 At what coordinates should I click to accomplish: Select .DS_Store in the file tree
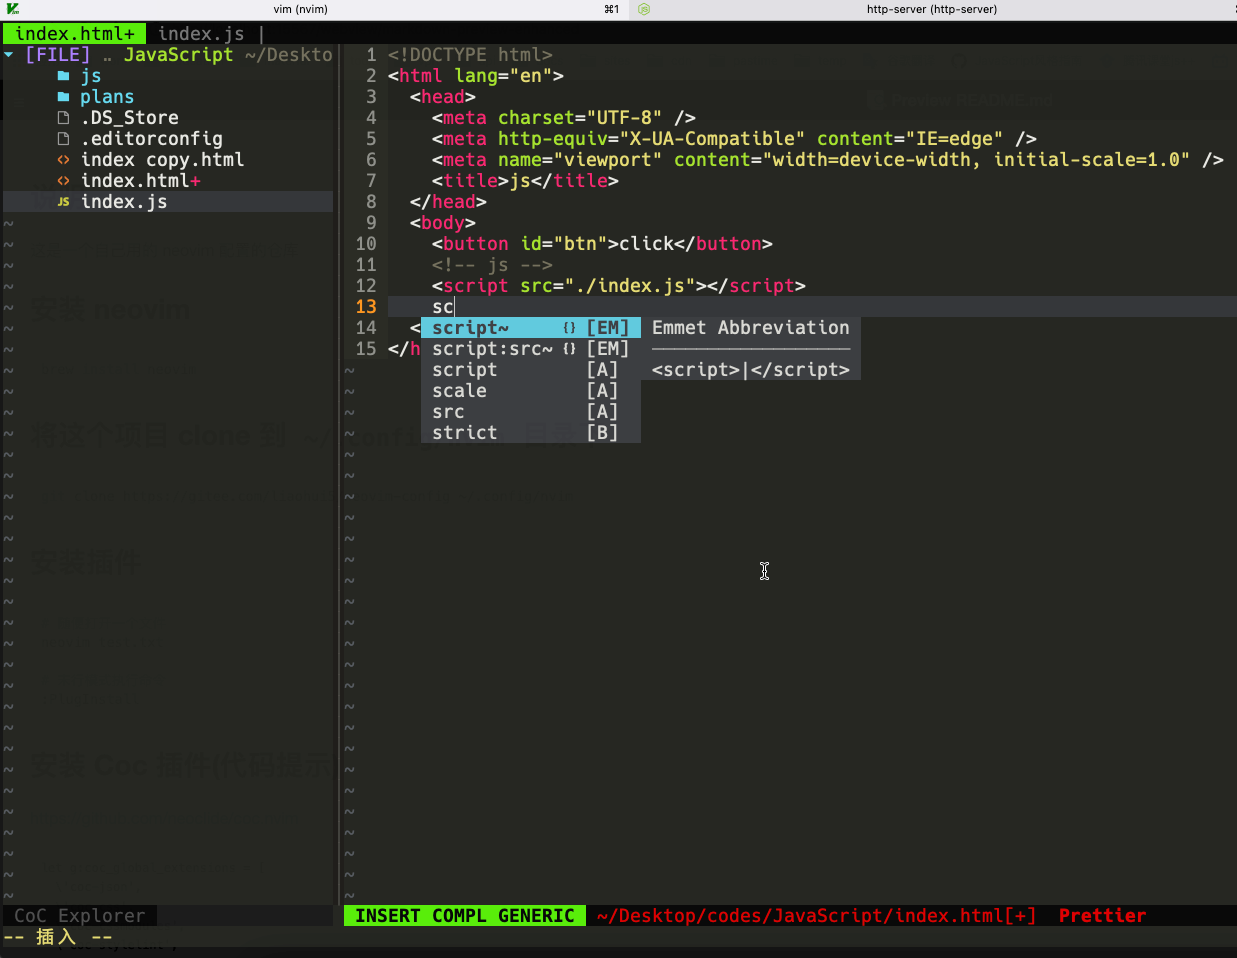point(130,118)
